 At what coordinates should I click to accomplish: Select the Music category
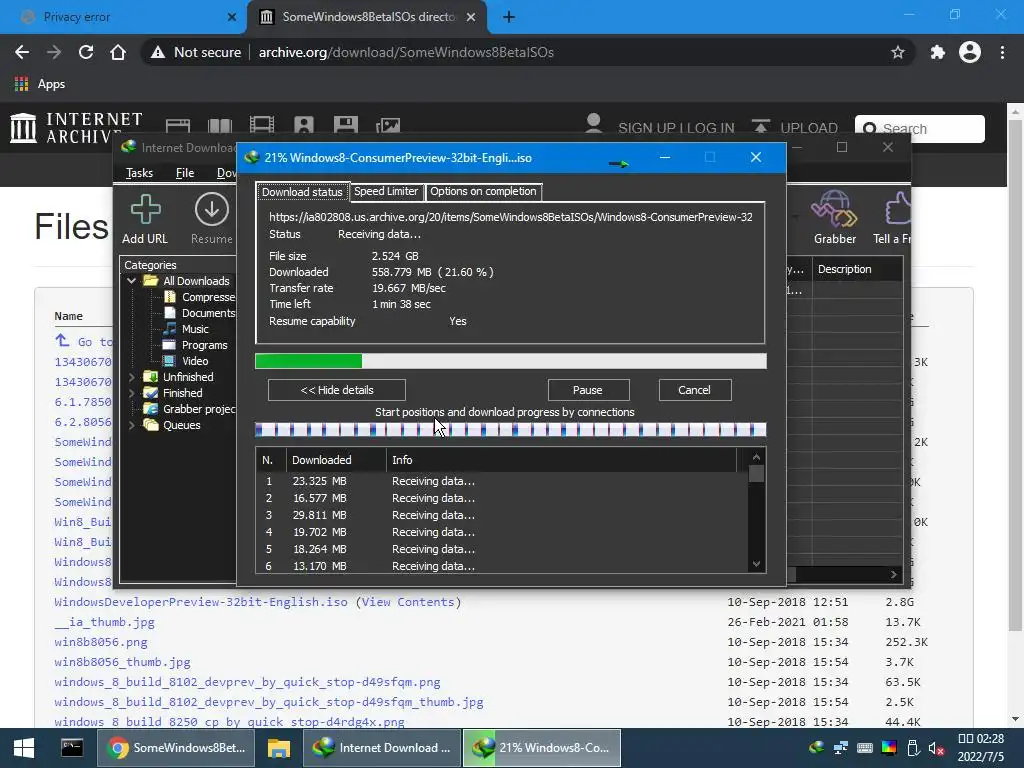[x=186, y=329]
